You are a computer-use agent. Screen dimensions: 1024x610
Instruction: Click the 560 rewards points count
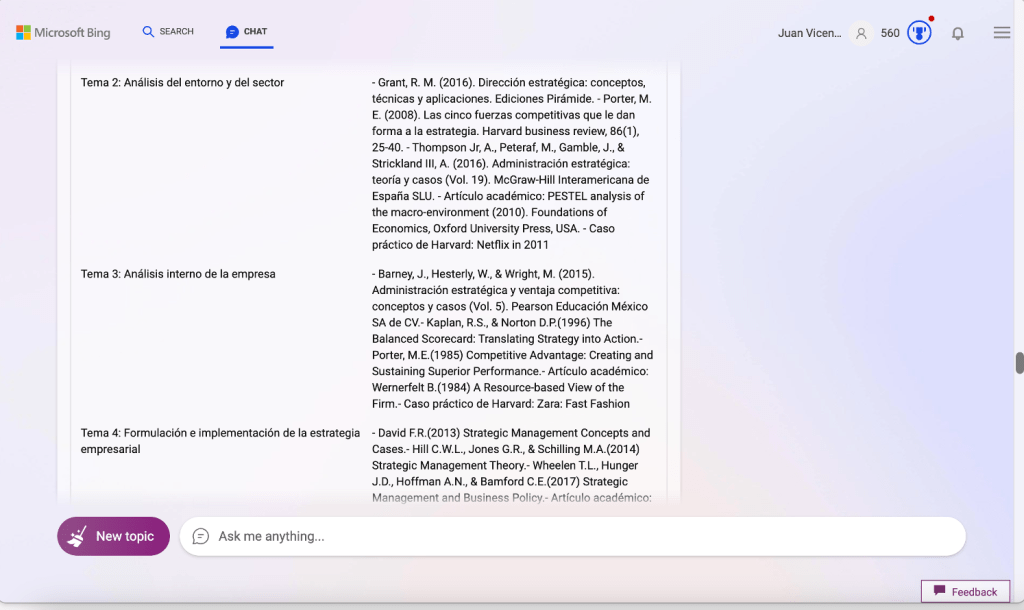(890, 33)
